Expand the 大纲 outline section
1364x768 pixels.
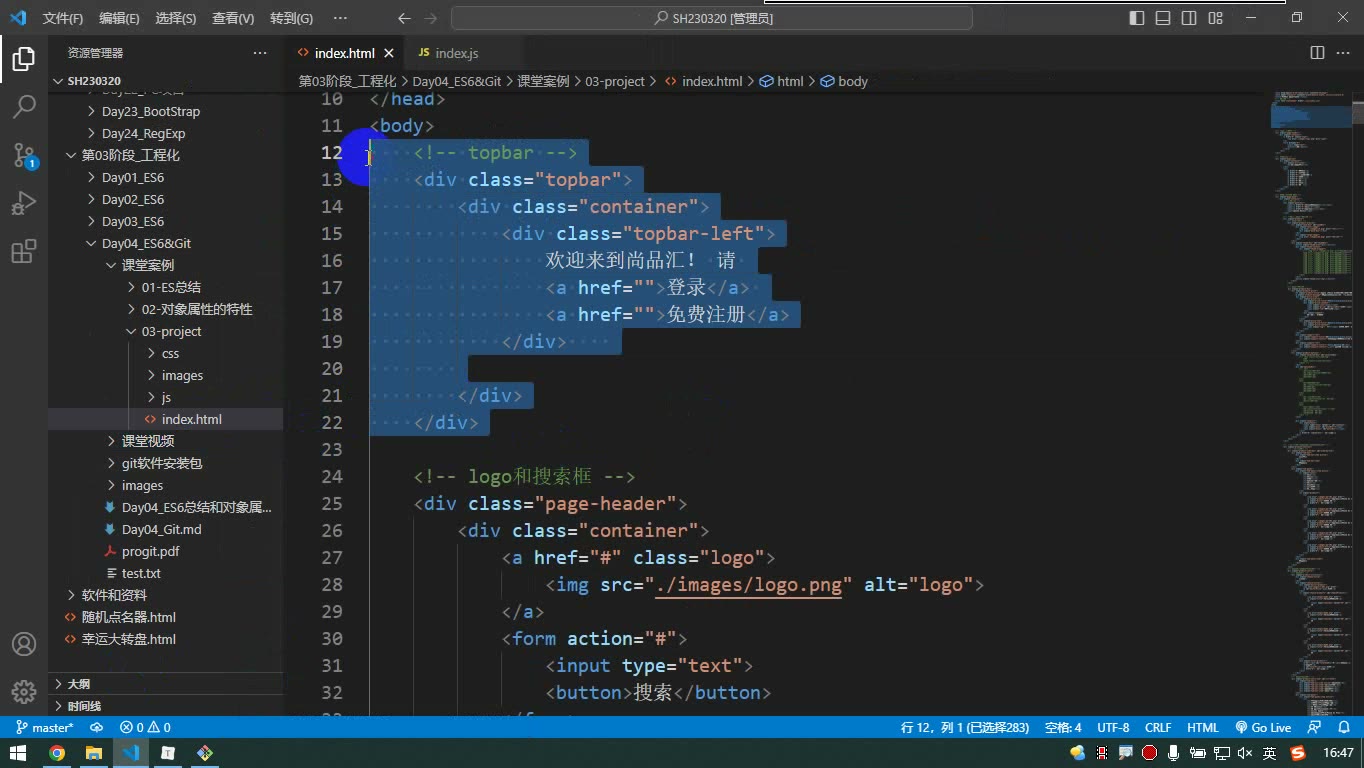[x=166, y=684]
